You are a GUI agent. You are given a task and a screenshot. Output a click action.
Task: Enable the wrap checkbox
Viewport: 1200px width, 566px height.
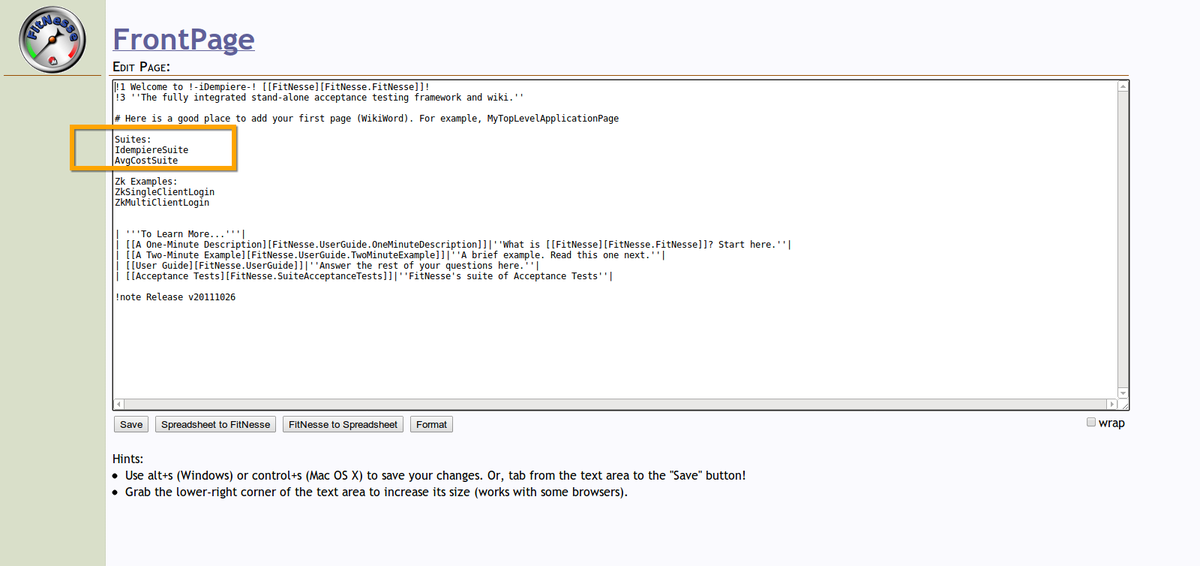pyautogui.click(x=1092, y=423)
